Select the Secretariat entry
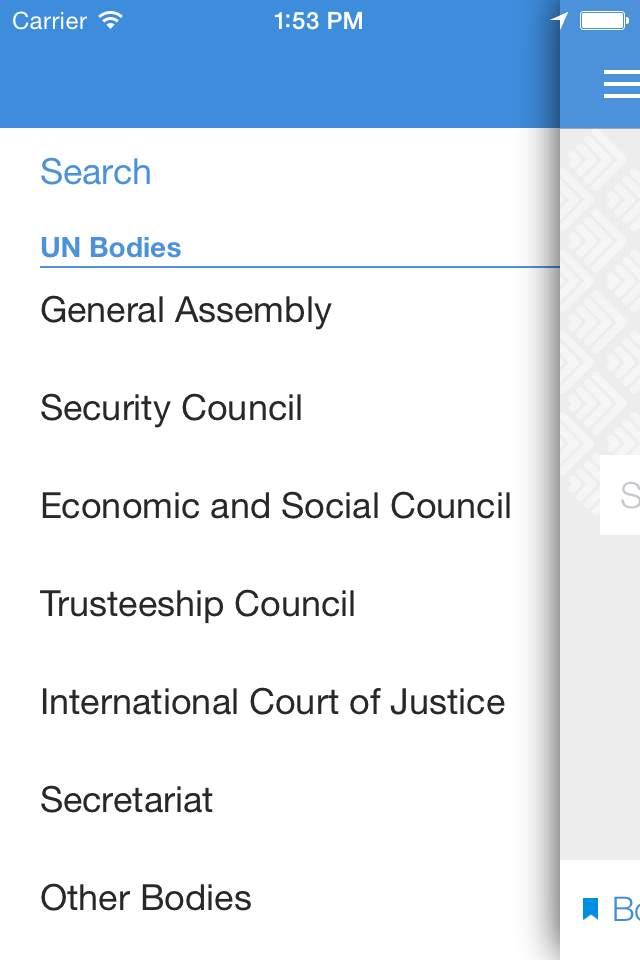640x960 pixels. (127, 800)
